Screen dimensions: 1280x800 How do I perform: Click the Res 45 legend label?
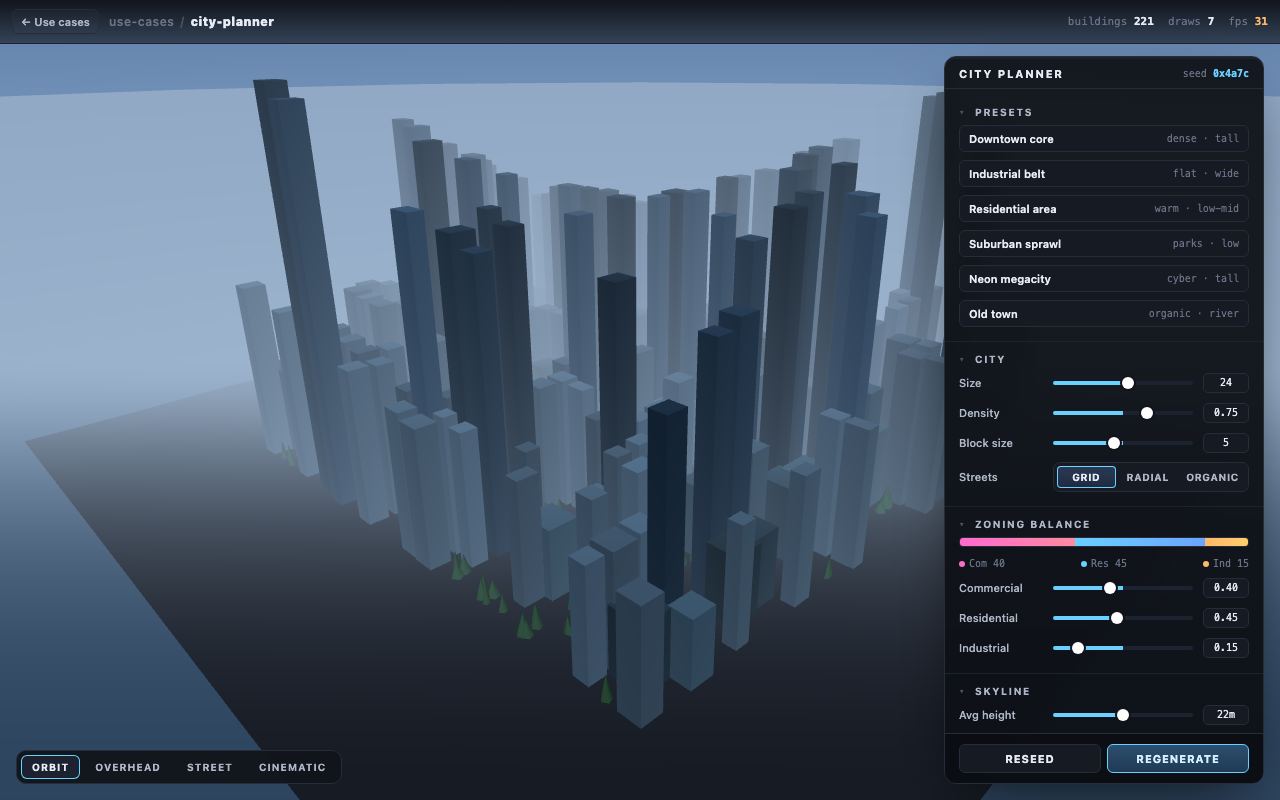(x=1104, y=563)
